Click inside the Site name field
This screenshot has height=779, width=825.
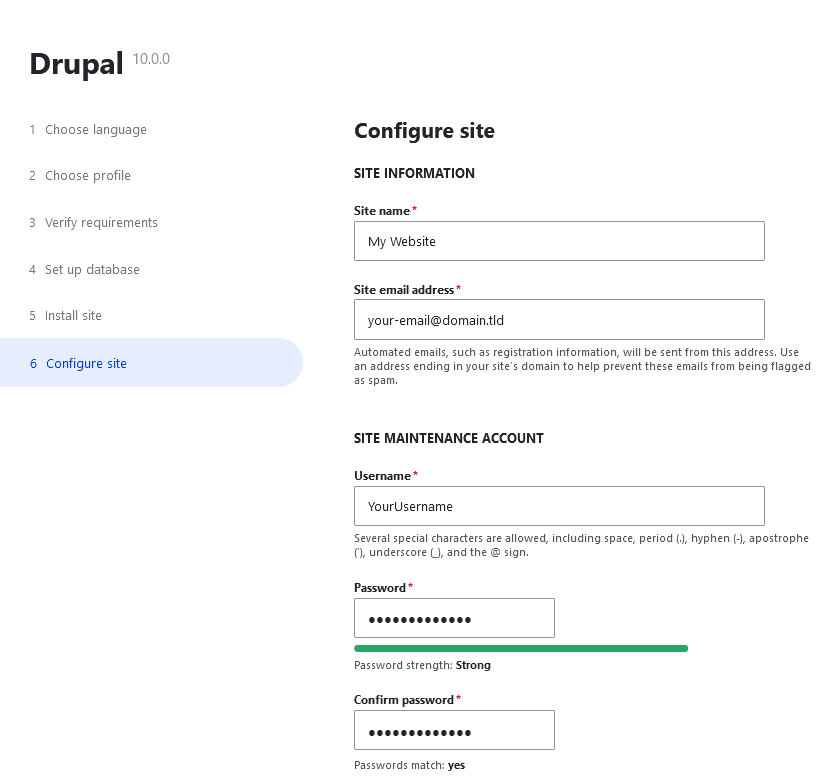point(558,241)
